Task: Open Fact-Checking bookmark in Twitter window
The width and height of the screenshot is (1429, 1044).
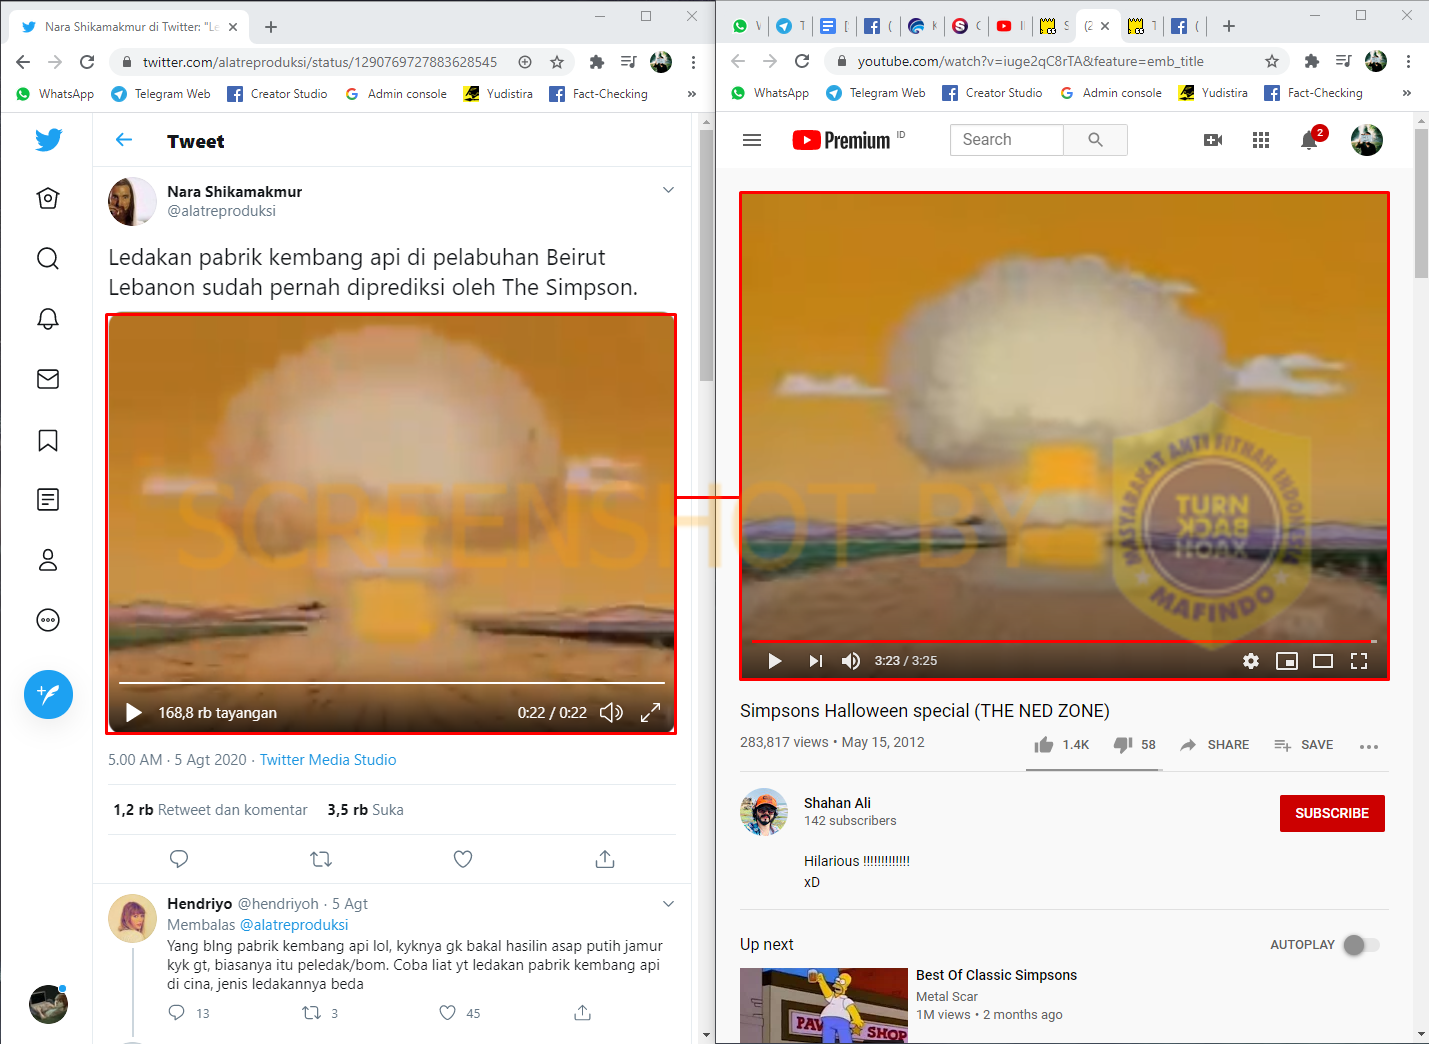Action: pos(598,94)
